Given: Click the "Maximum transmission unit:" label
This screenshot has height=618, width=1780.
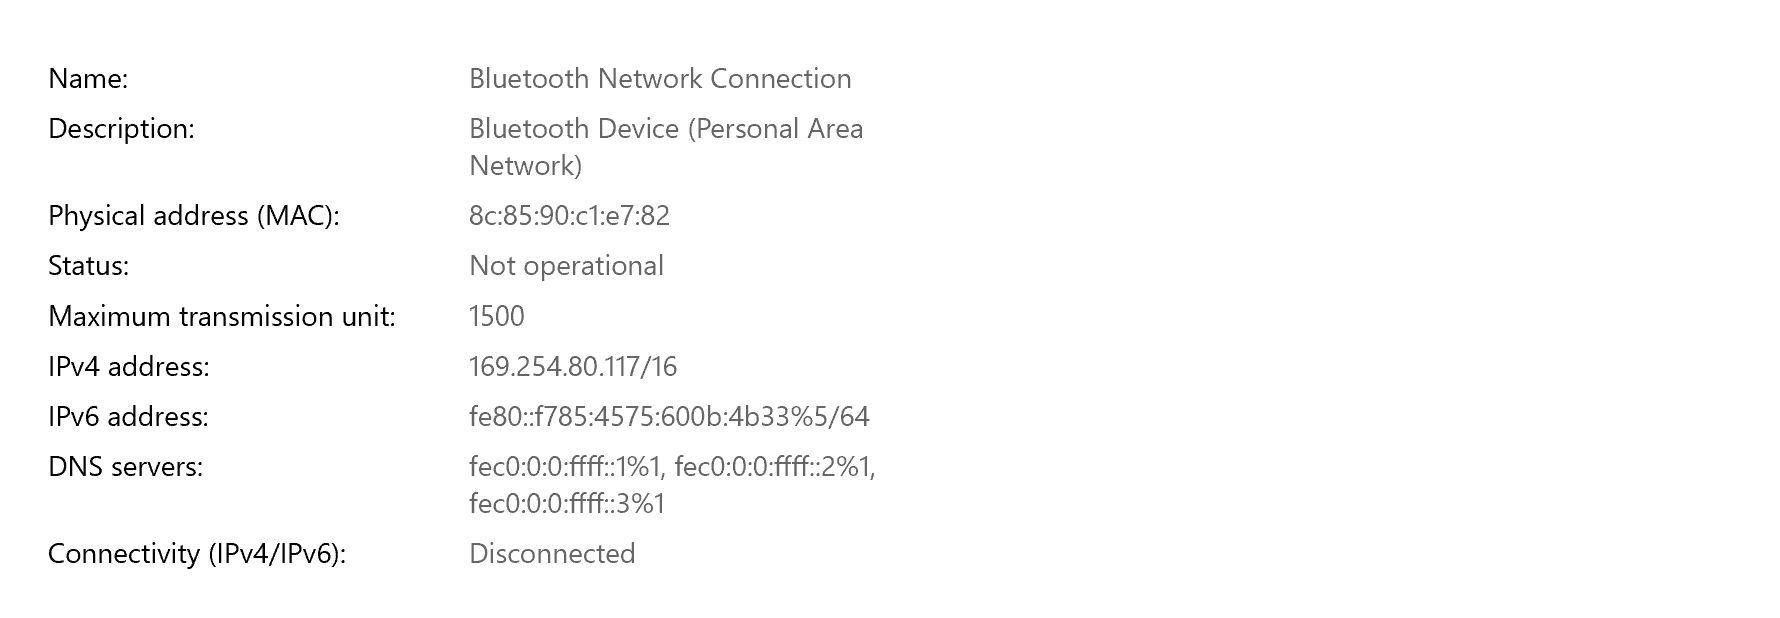Looking at the screenshot, I should tap(222, 317).
